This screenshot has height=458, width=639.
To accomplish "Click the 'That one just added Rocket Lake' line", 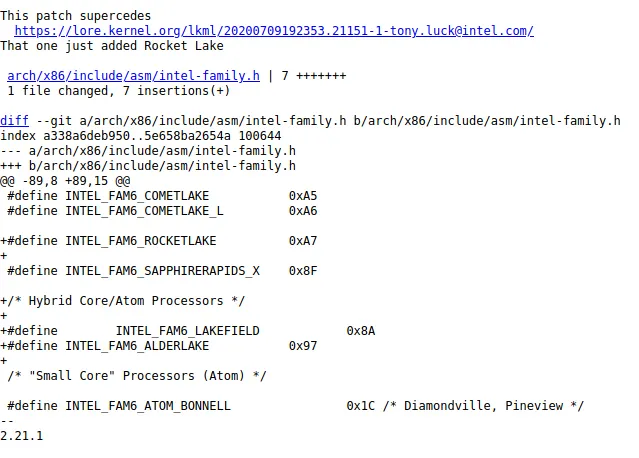I will point(112,46).
